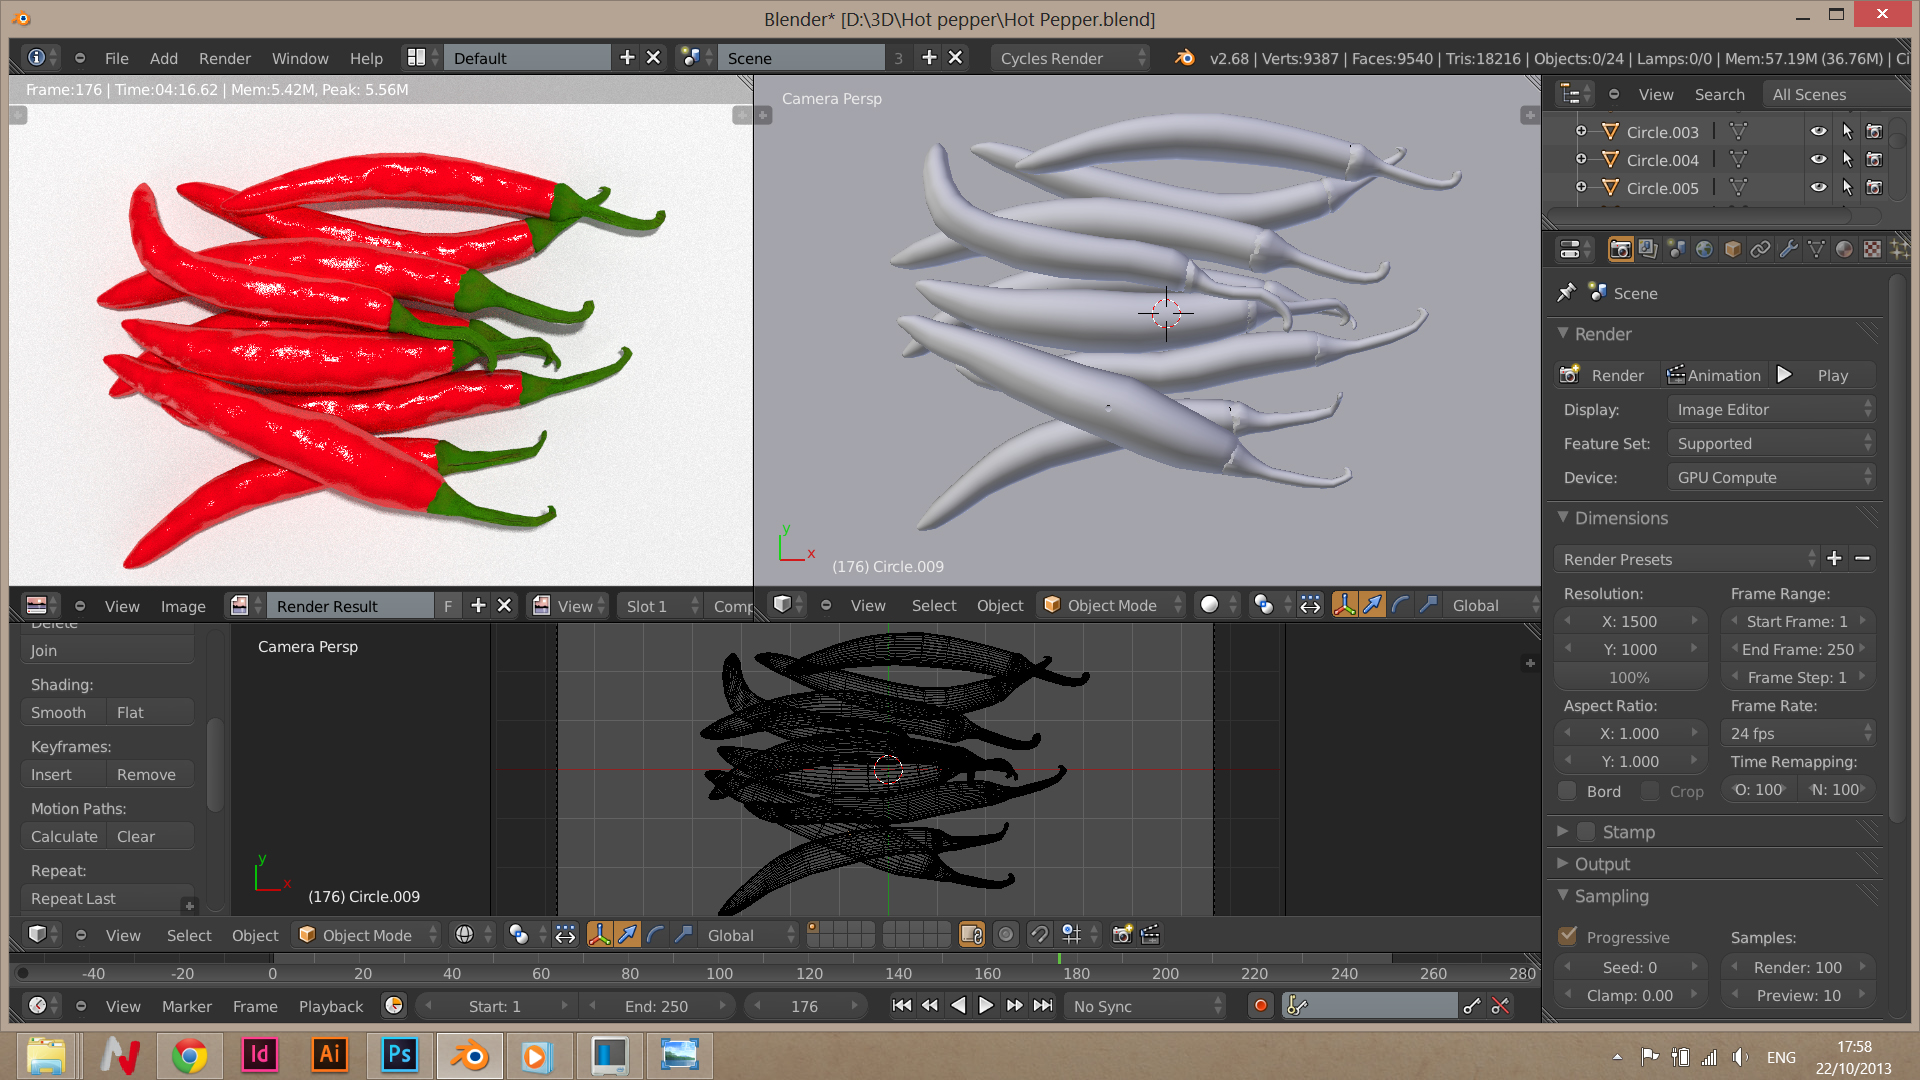Open the Playback menu in timeline

[x=330, y=1006]
